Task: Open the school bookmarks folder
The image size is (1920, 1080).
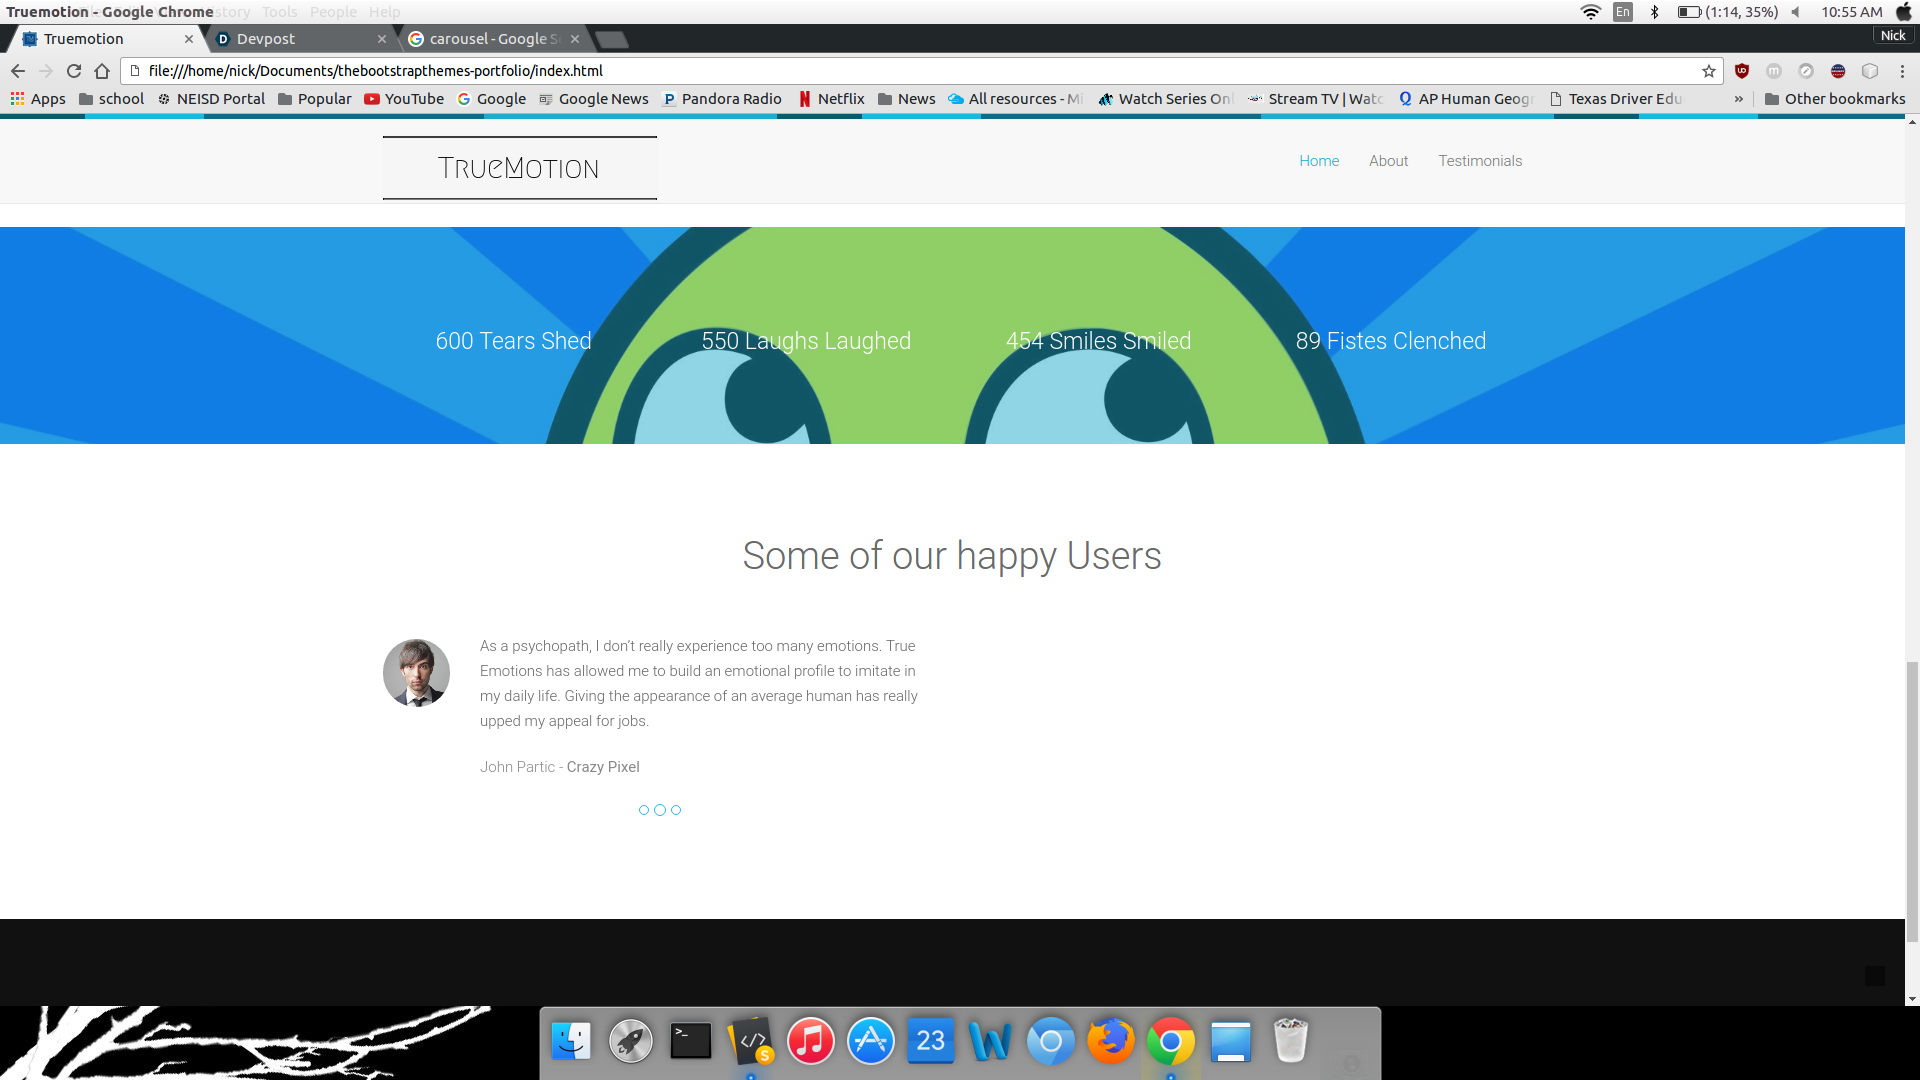Action: [111, 99]
